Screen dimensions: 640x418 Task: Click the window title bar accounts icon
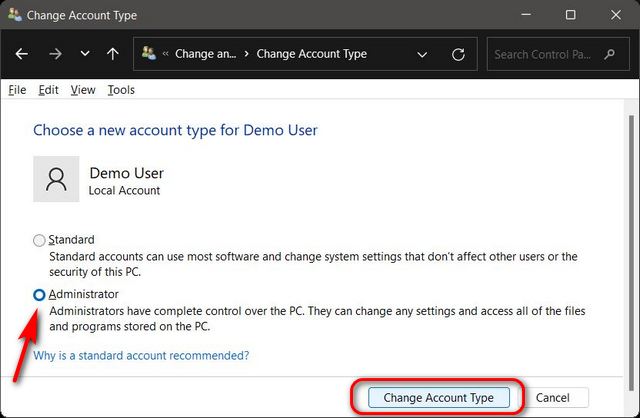(x=14, y=15)
